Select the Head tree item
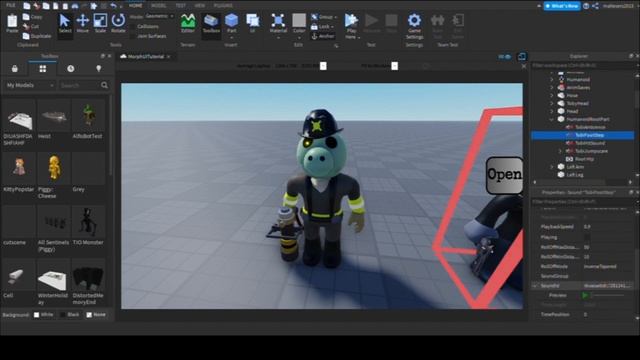 pyautogui.click(x=572, y=111)
